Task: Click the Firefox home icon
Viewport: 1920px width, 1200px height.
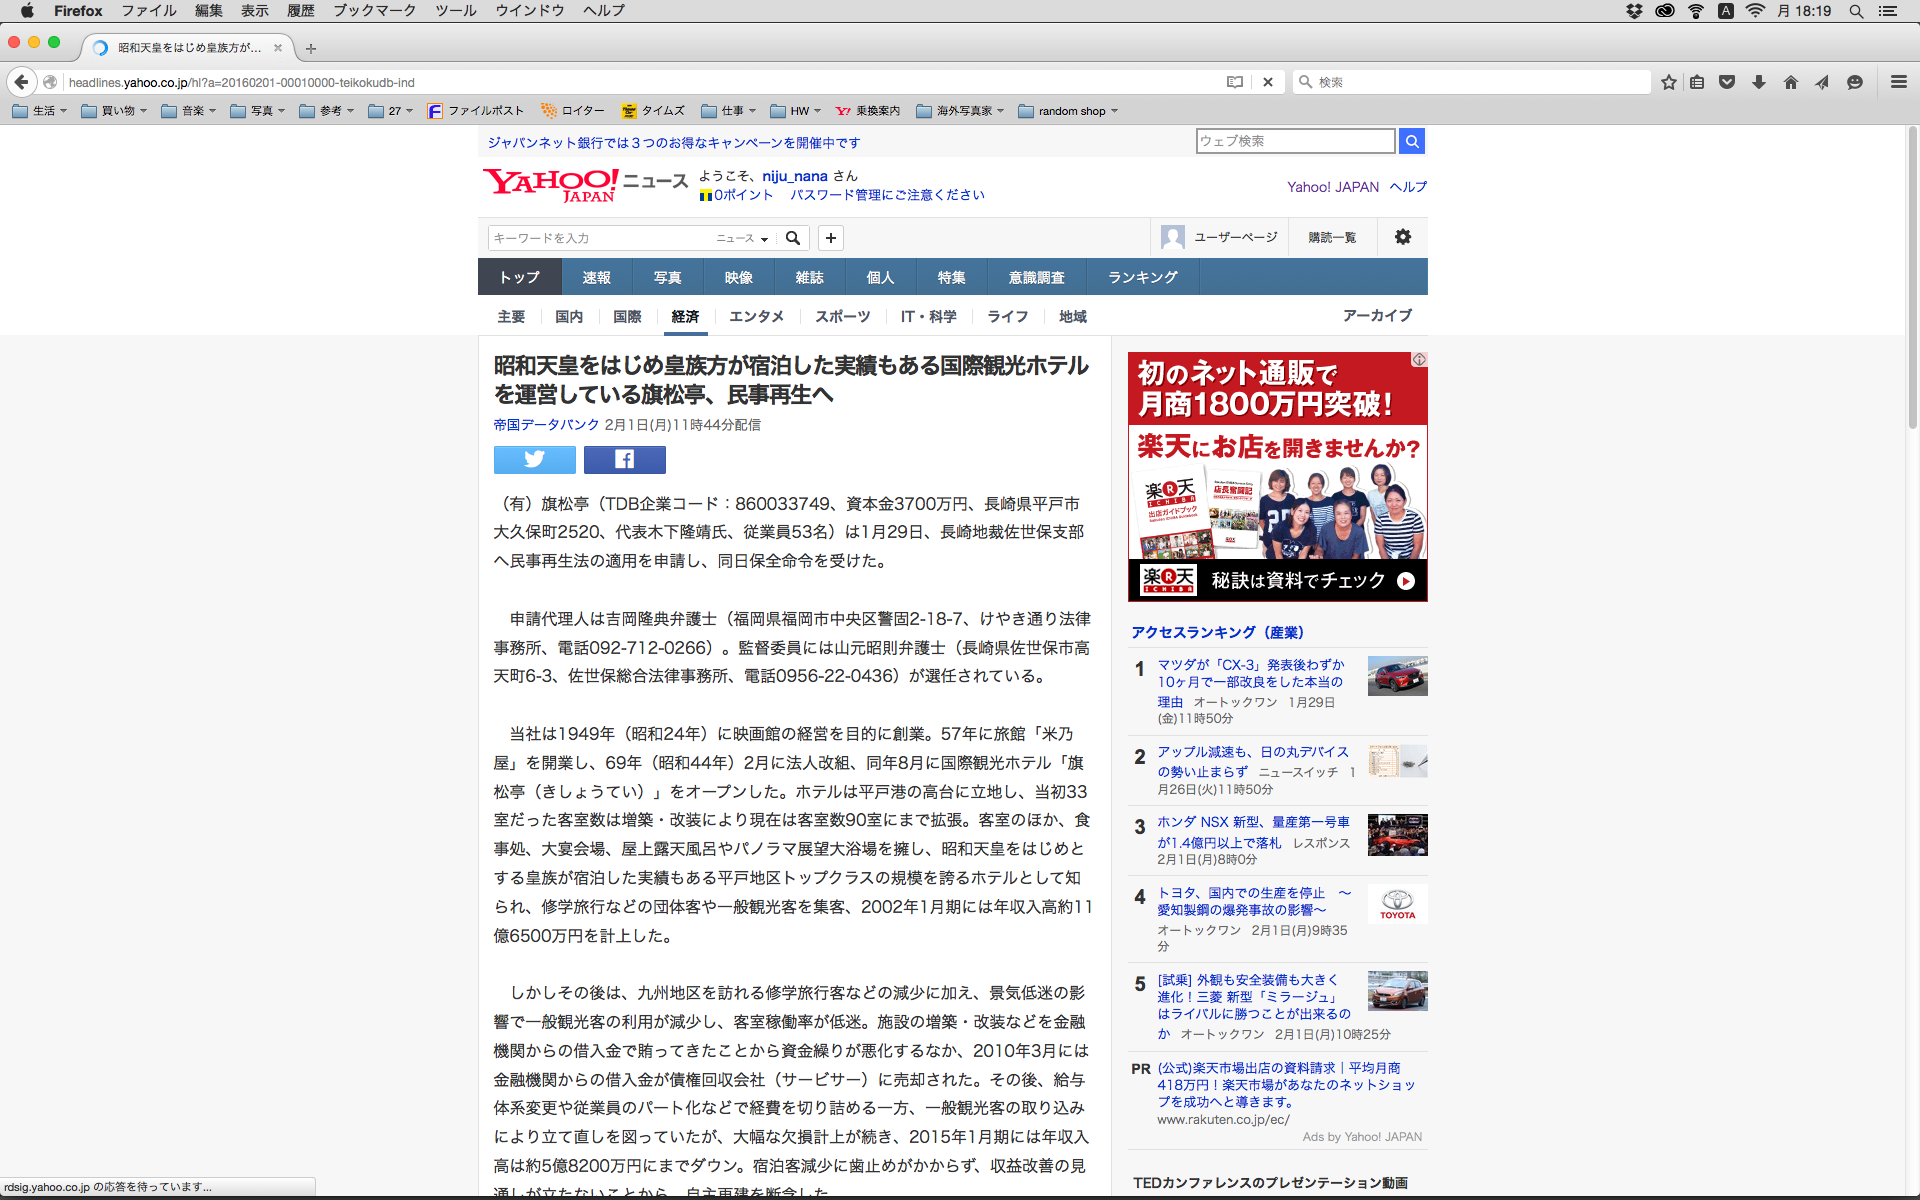Action: pos(1790,82)
